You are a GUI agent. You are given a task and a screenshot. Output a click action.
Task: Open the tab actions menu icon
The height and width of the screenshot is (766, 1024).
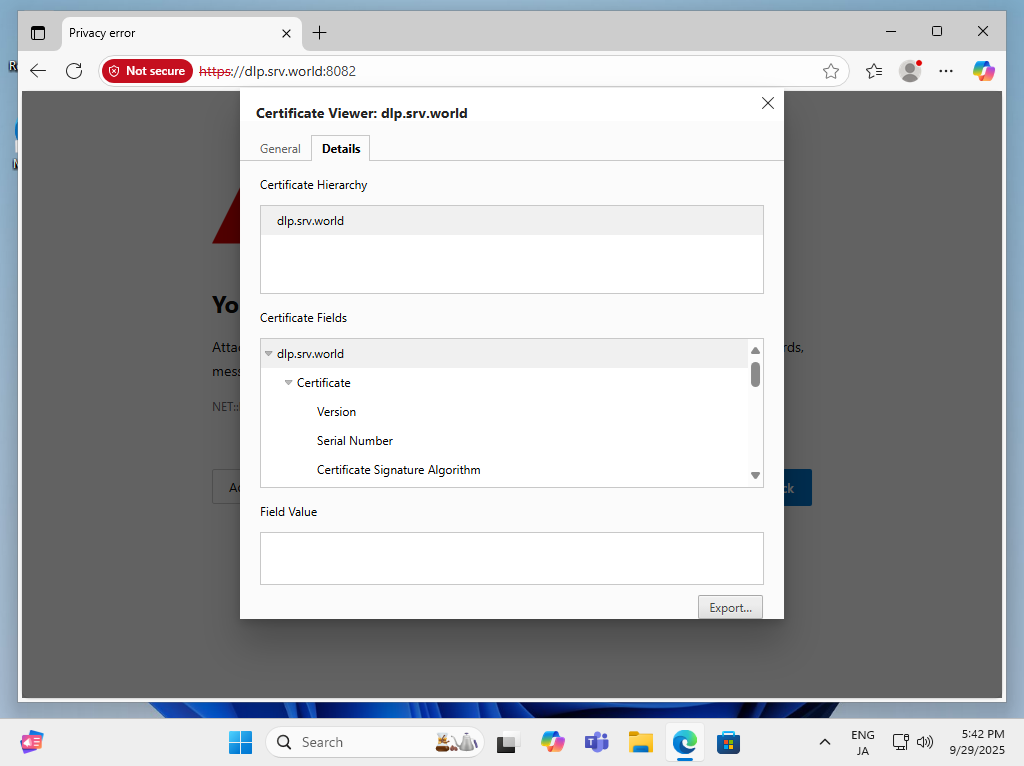(38, 33)
